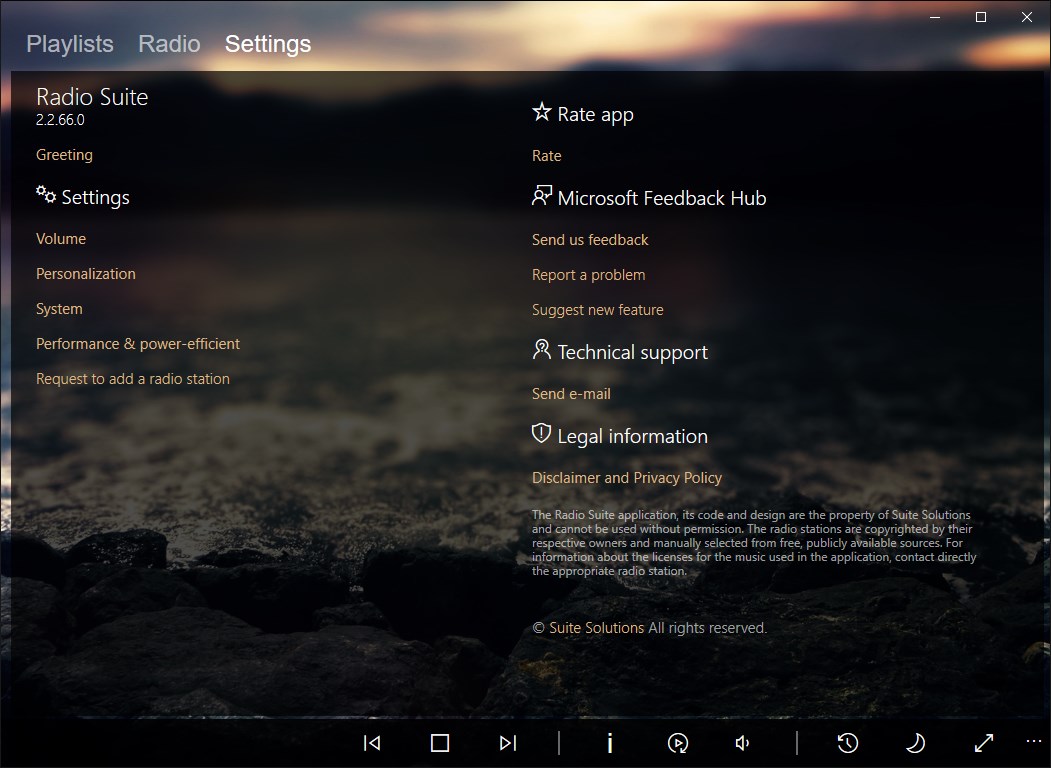Open Volume settings
The width and height of the screenshot is (1051, 768).
61,239
